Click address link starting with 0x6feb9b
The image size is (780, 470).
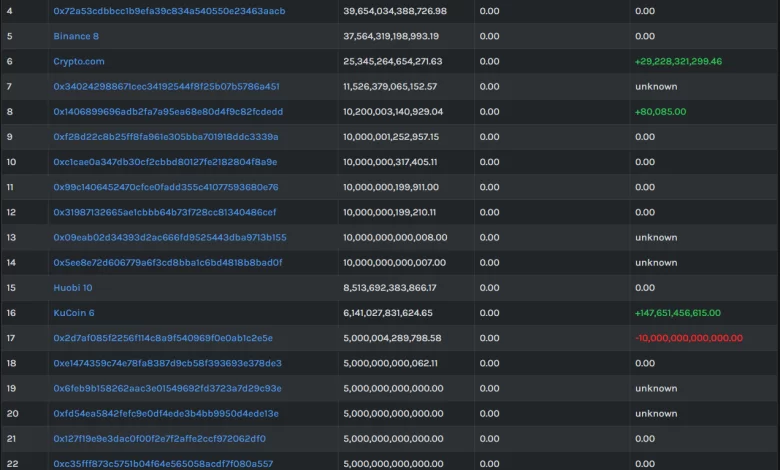click(x=168, y=388)
